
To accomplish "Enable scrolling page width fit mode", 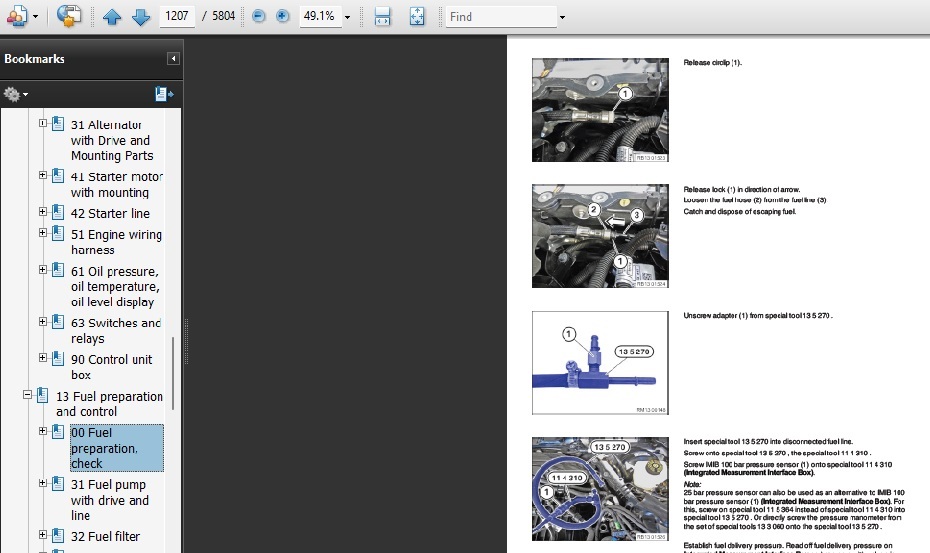I will point(383,17).
